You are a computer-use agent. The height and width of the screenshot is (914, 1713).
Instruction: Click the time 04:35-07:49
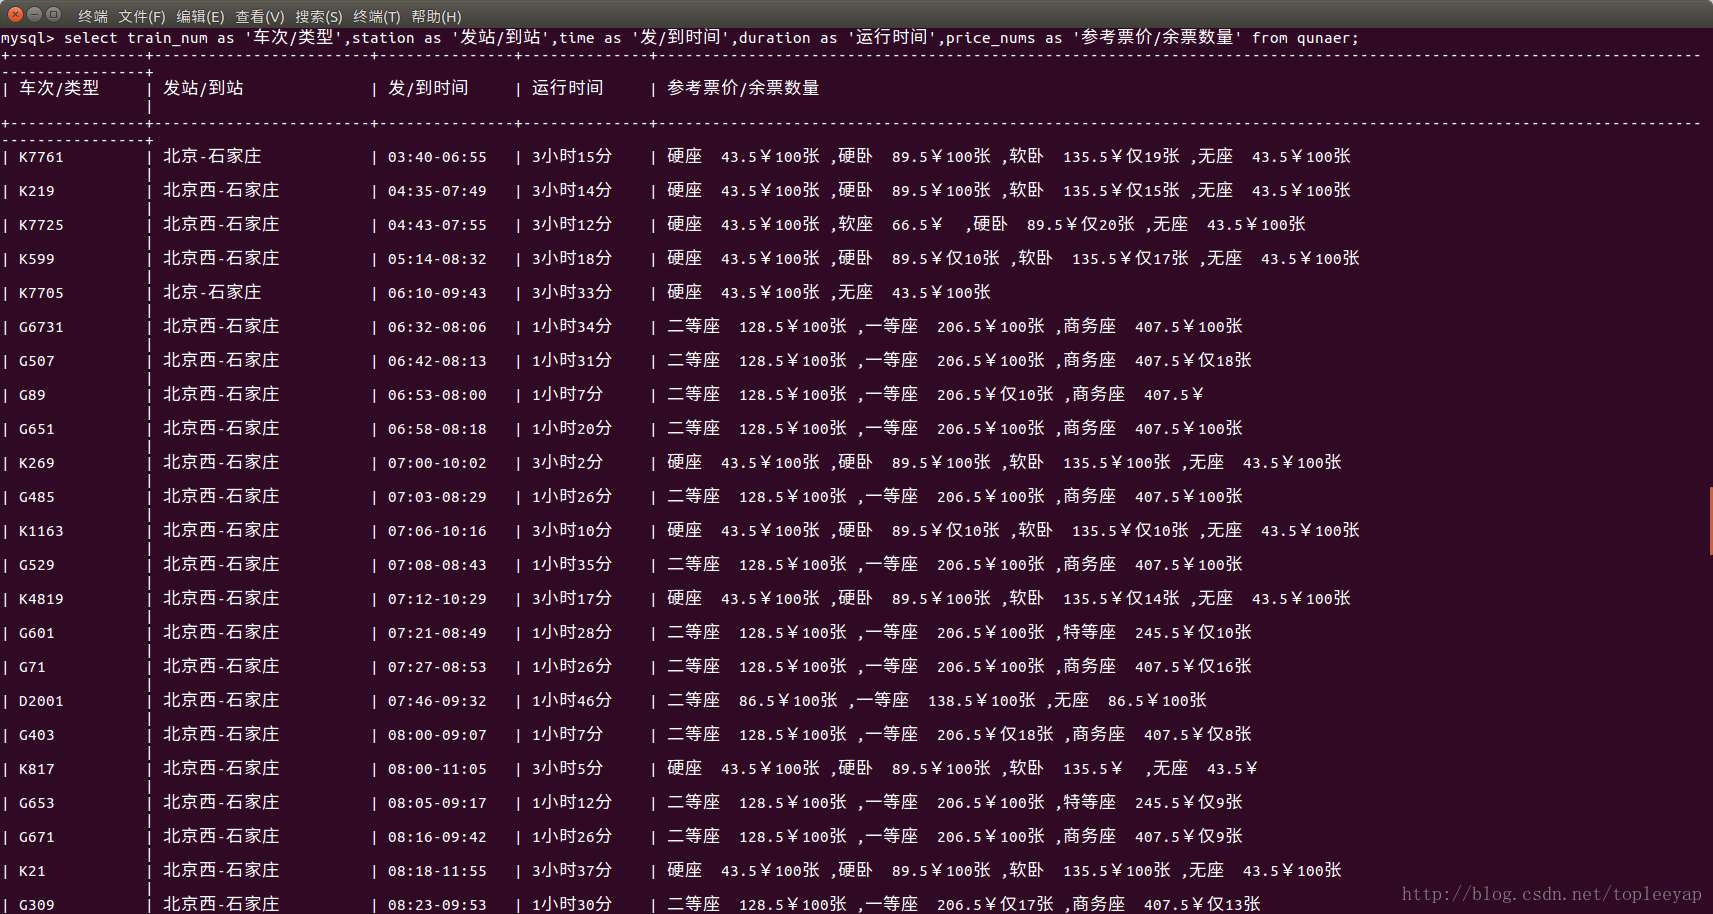point(437,191)
